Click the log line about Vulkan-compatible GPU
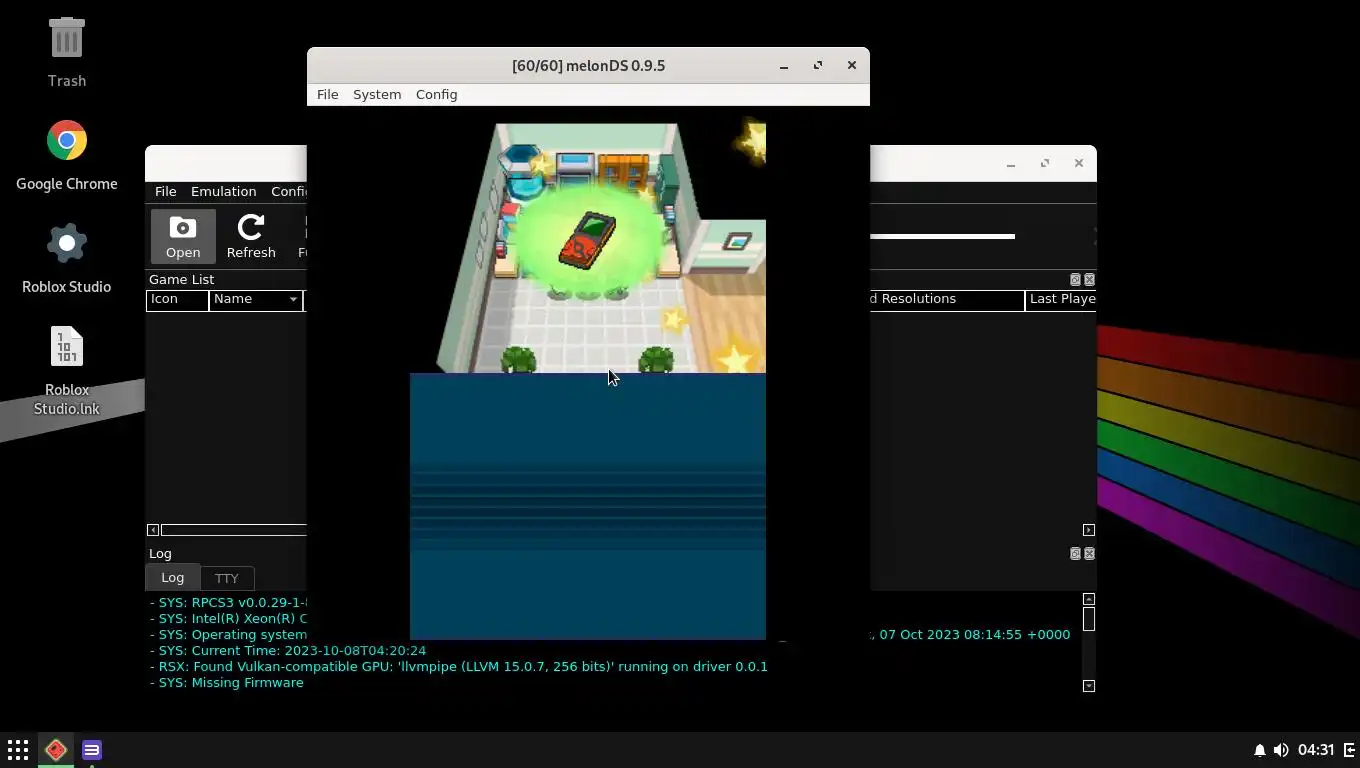This screenshot has width=1360, height=768. click(459, 667)
